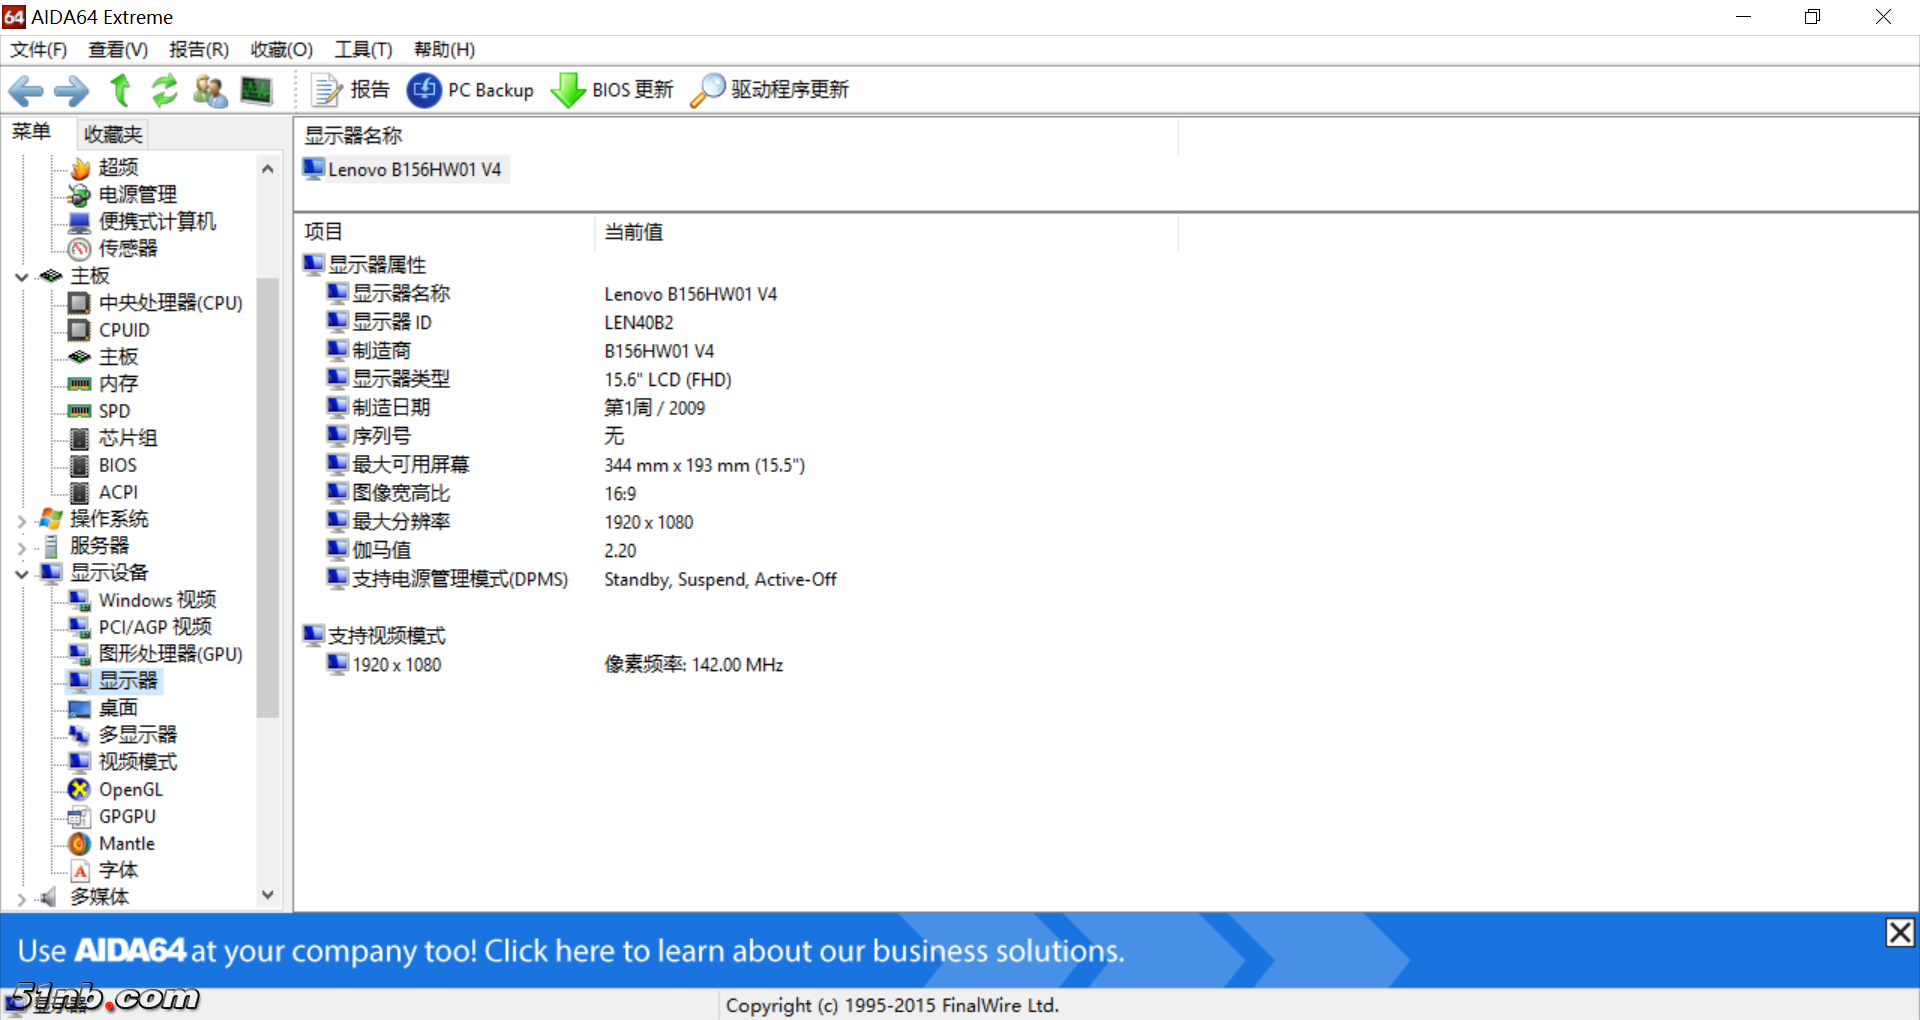Click the AIDA64 business solutions banner
This screenshot has width=1920, height=1020.
click(x=570, y=950)
